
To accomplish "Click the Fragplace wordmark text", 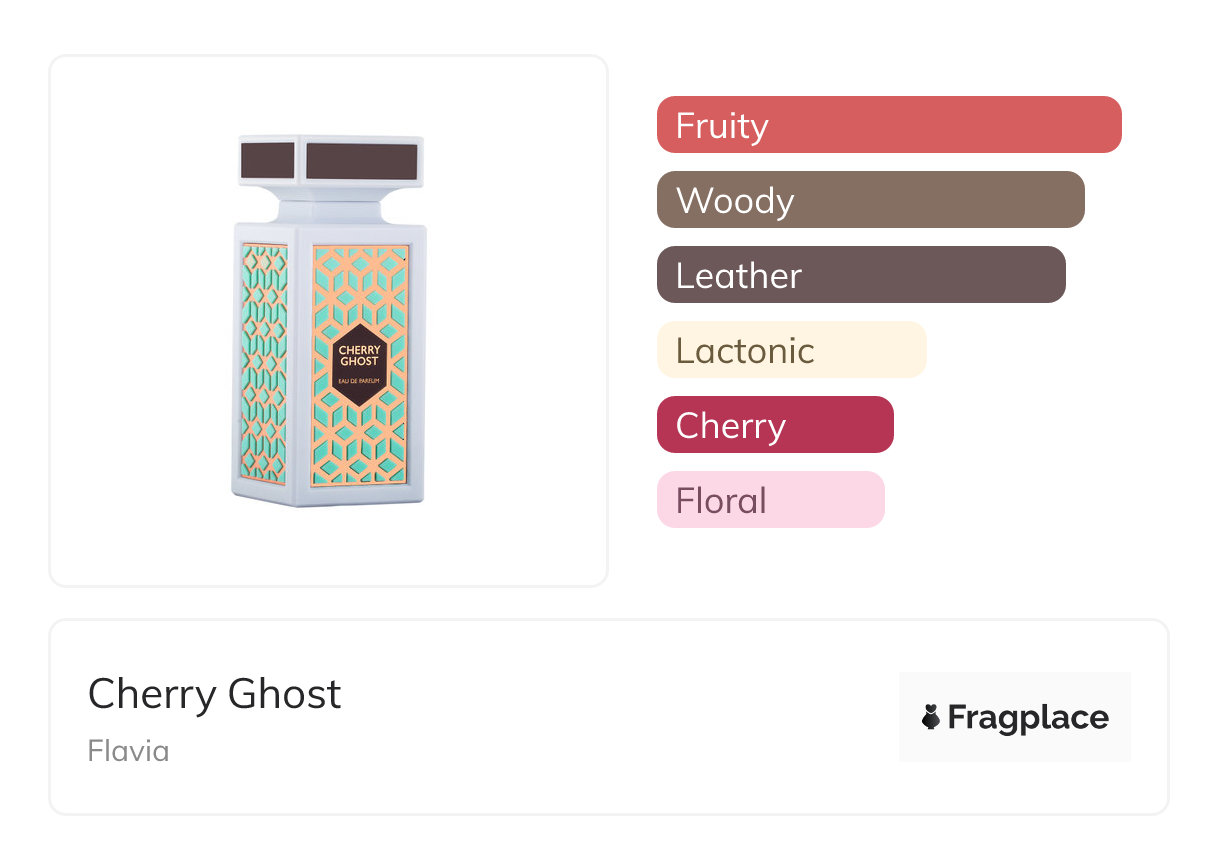I will tap(1028, 718).
